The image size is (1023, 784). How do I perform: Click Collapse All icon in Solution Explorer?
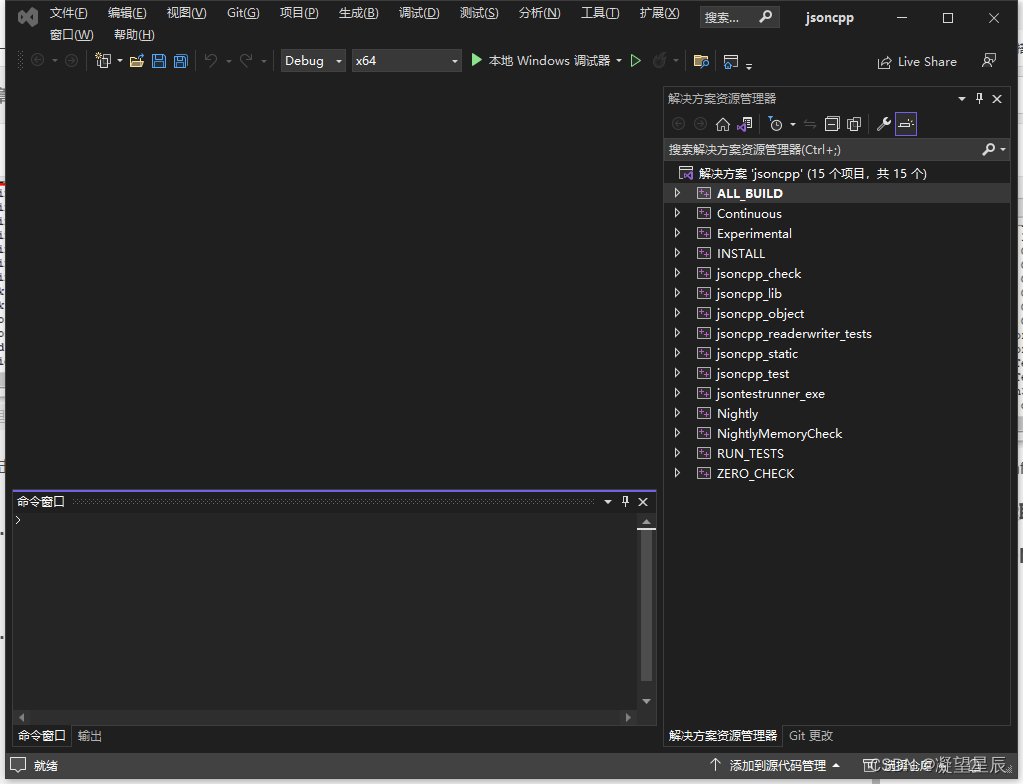(832, 124)
